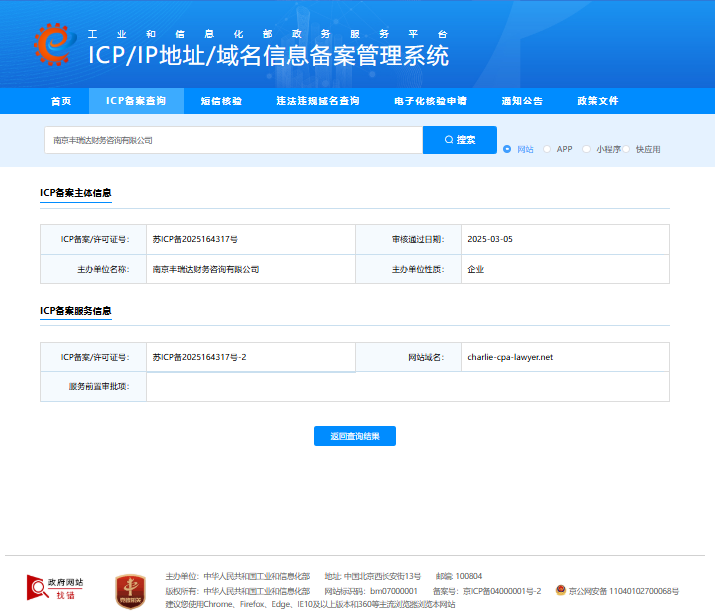Open the 短信核验 tab
Screen dimensions: 715x611
[221, 101]
